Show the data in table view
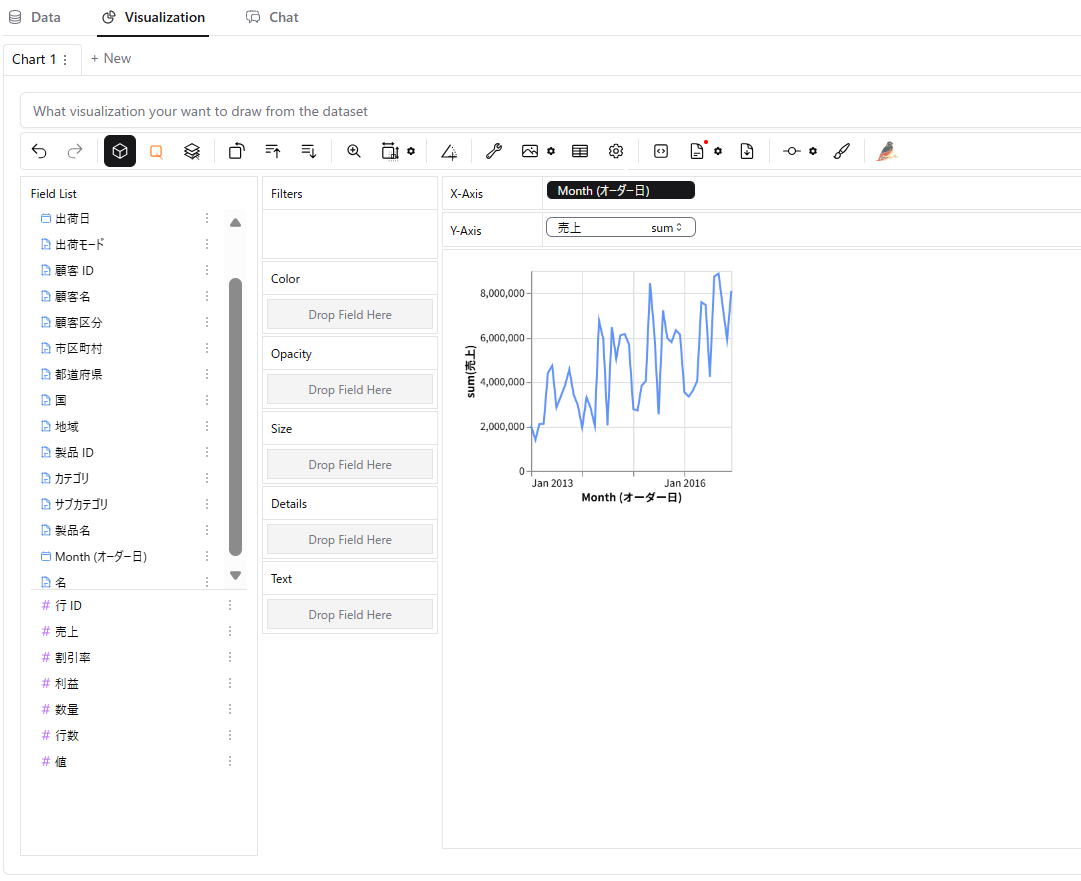The image size is (1081, 881). point(579,150)
